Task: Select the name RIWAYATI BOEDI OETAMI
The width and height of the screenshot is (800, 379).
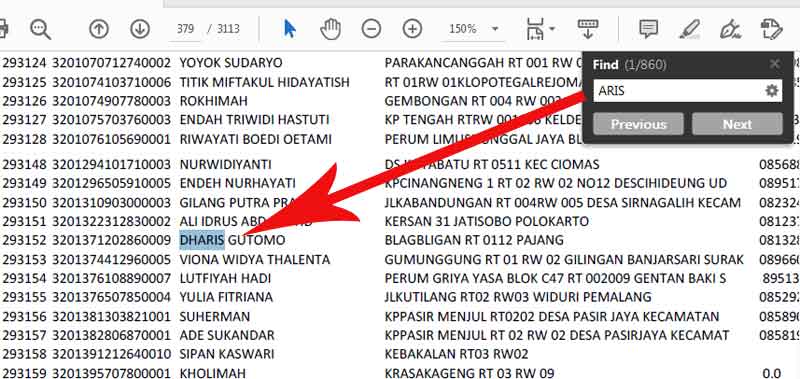Action: point(255,139)
